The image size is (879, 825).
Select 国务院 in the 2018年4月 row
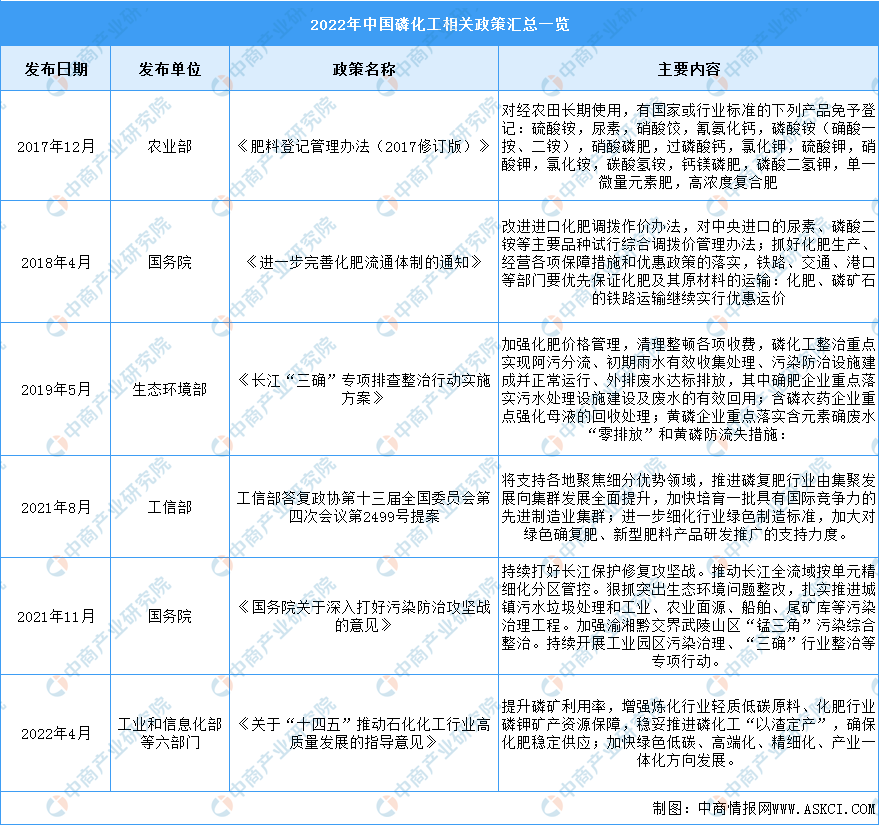coord(170,262)
